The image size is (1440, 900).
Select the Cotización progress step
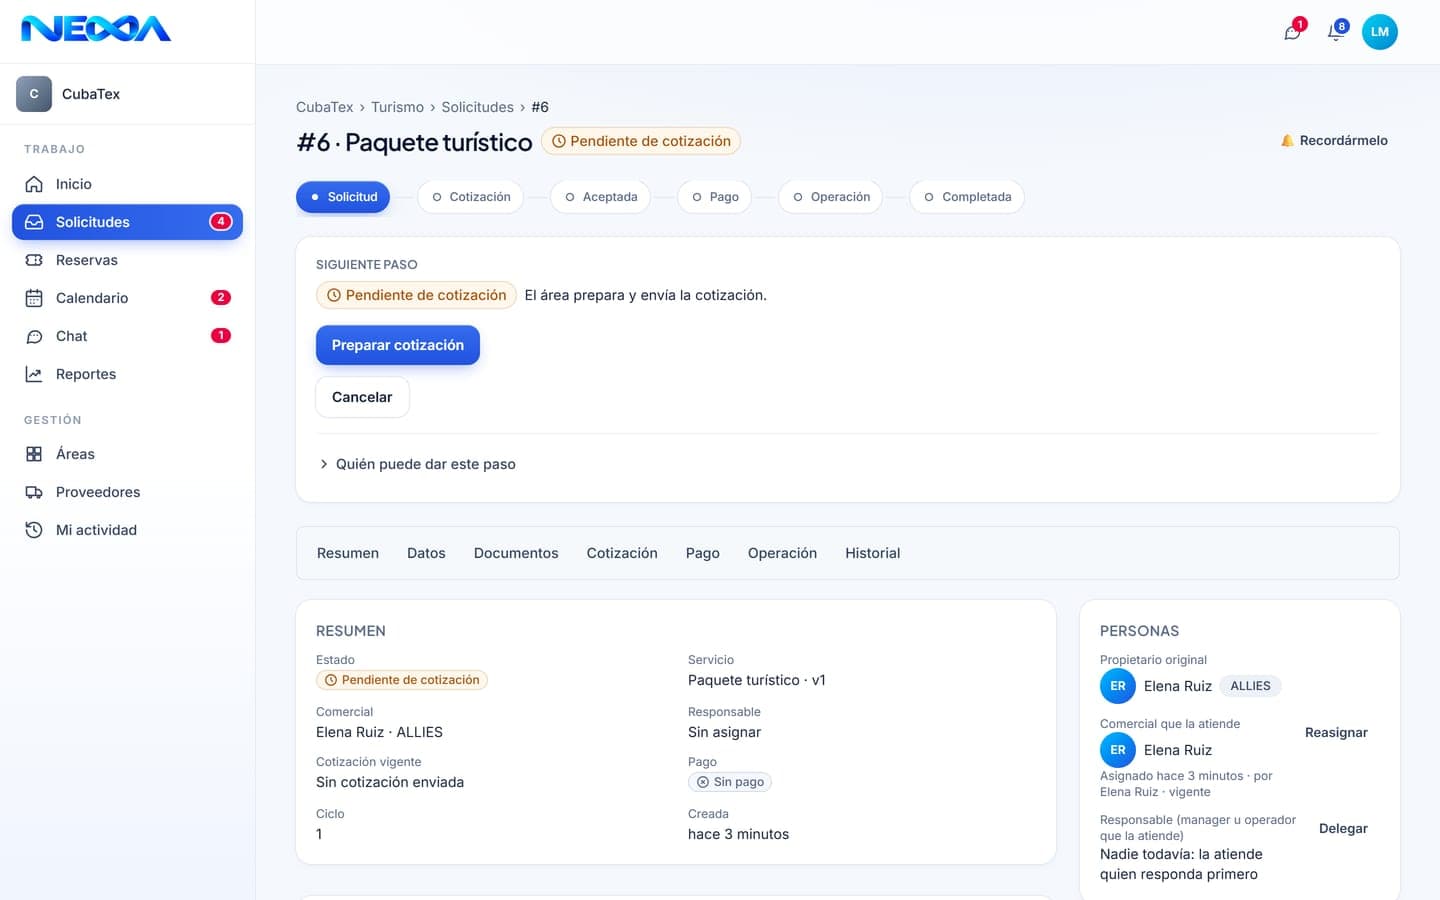tap(471, 197)
